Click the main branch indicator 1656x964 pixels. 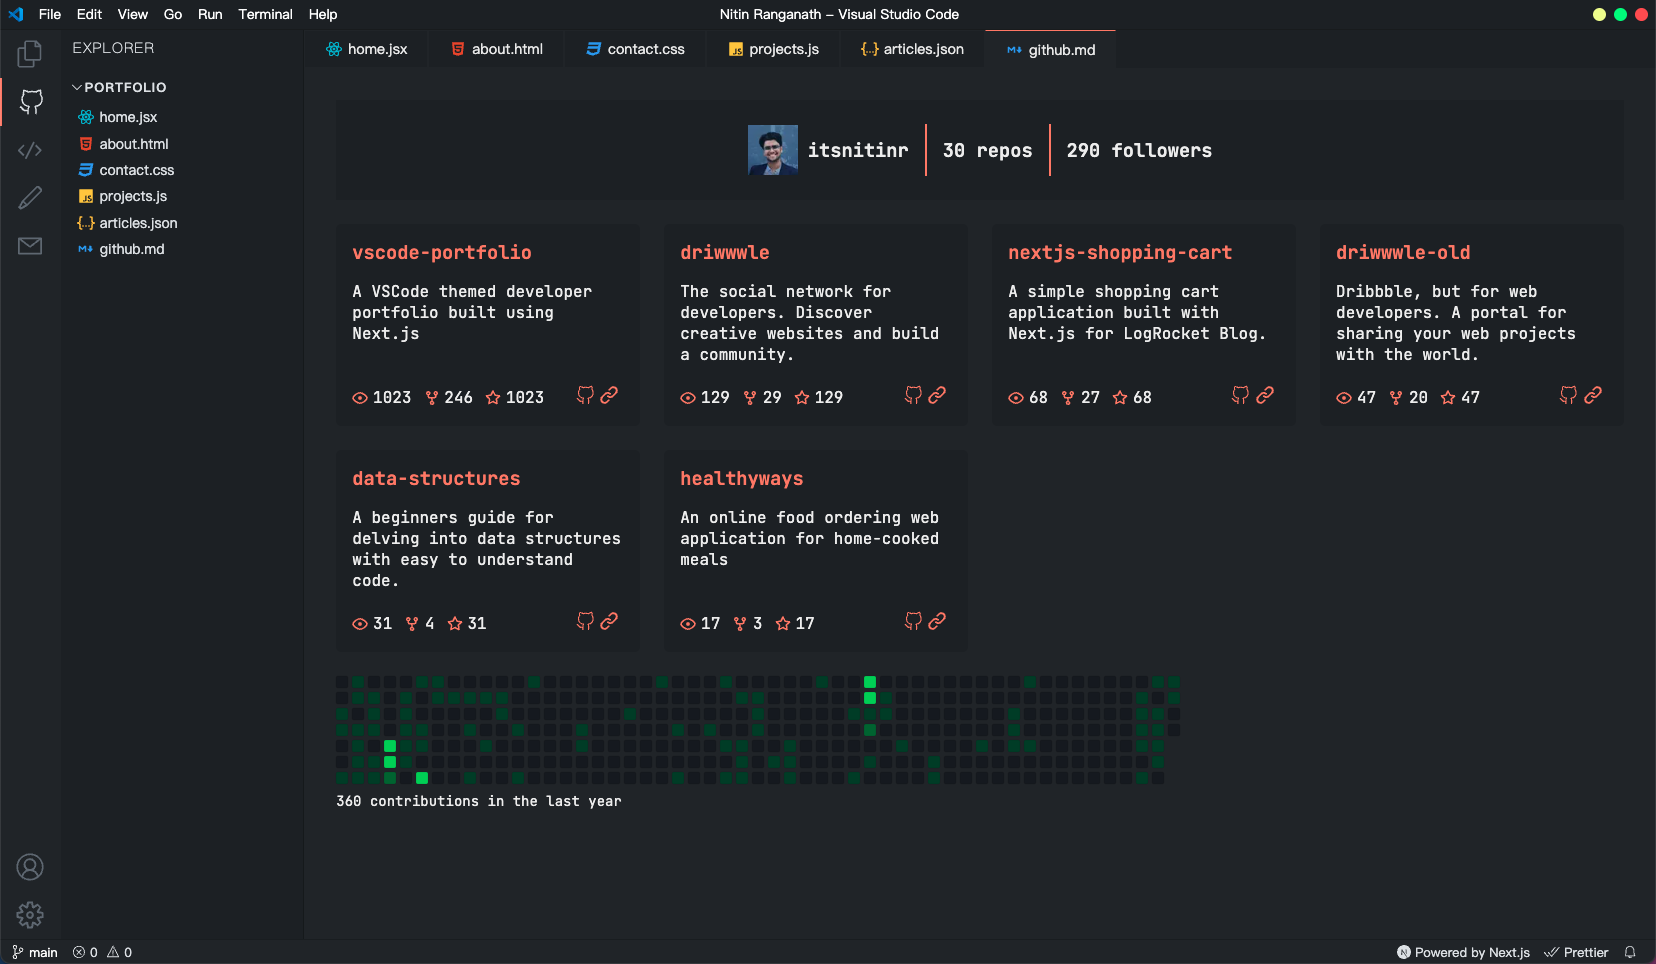click(x=35, y=952)
